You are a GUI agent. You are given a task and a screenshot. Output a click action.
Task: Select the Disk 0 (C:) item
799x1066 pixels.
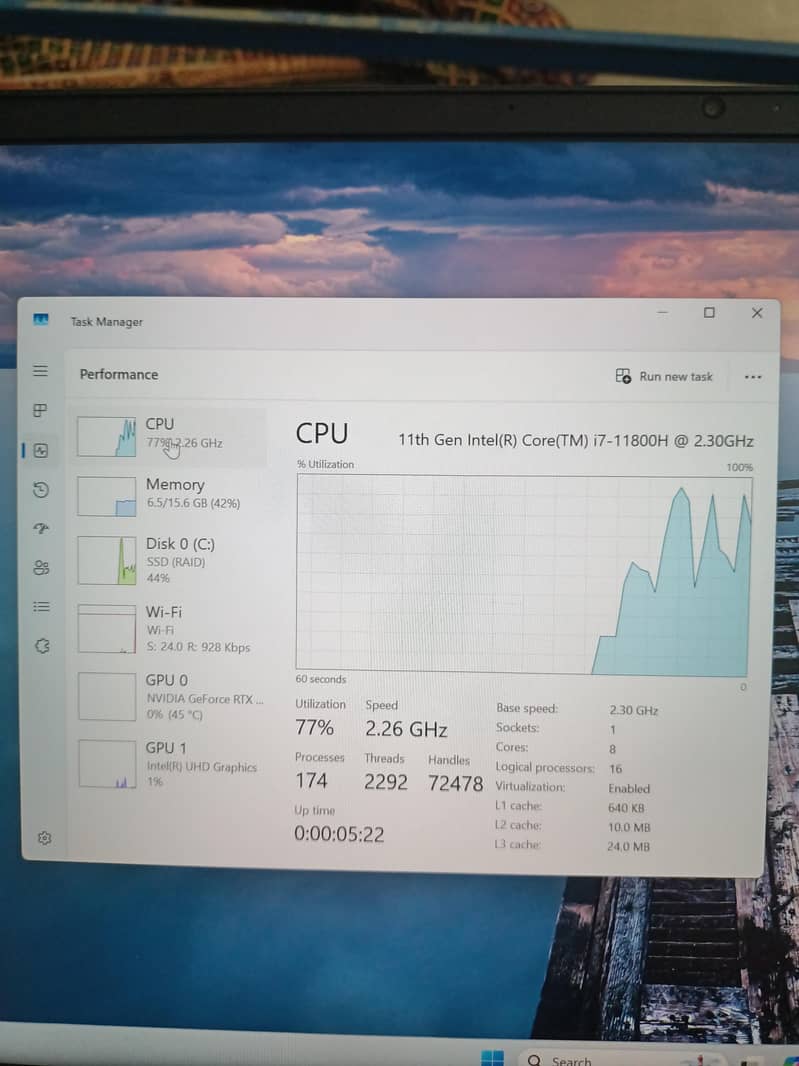pyautogui.click(x=170, y=560)
